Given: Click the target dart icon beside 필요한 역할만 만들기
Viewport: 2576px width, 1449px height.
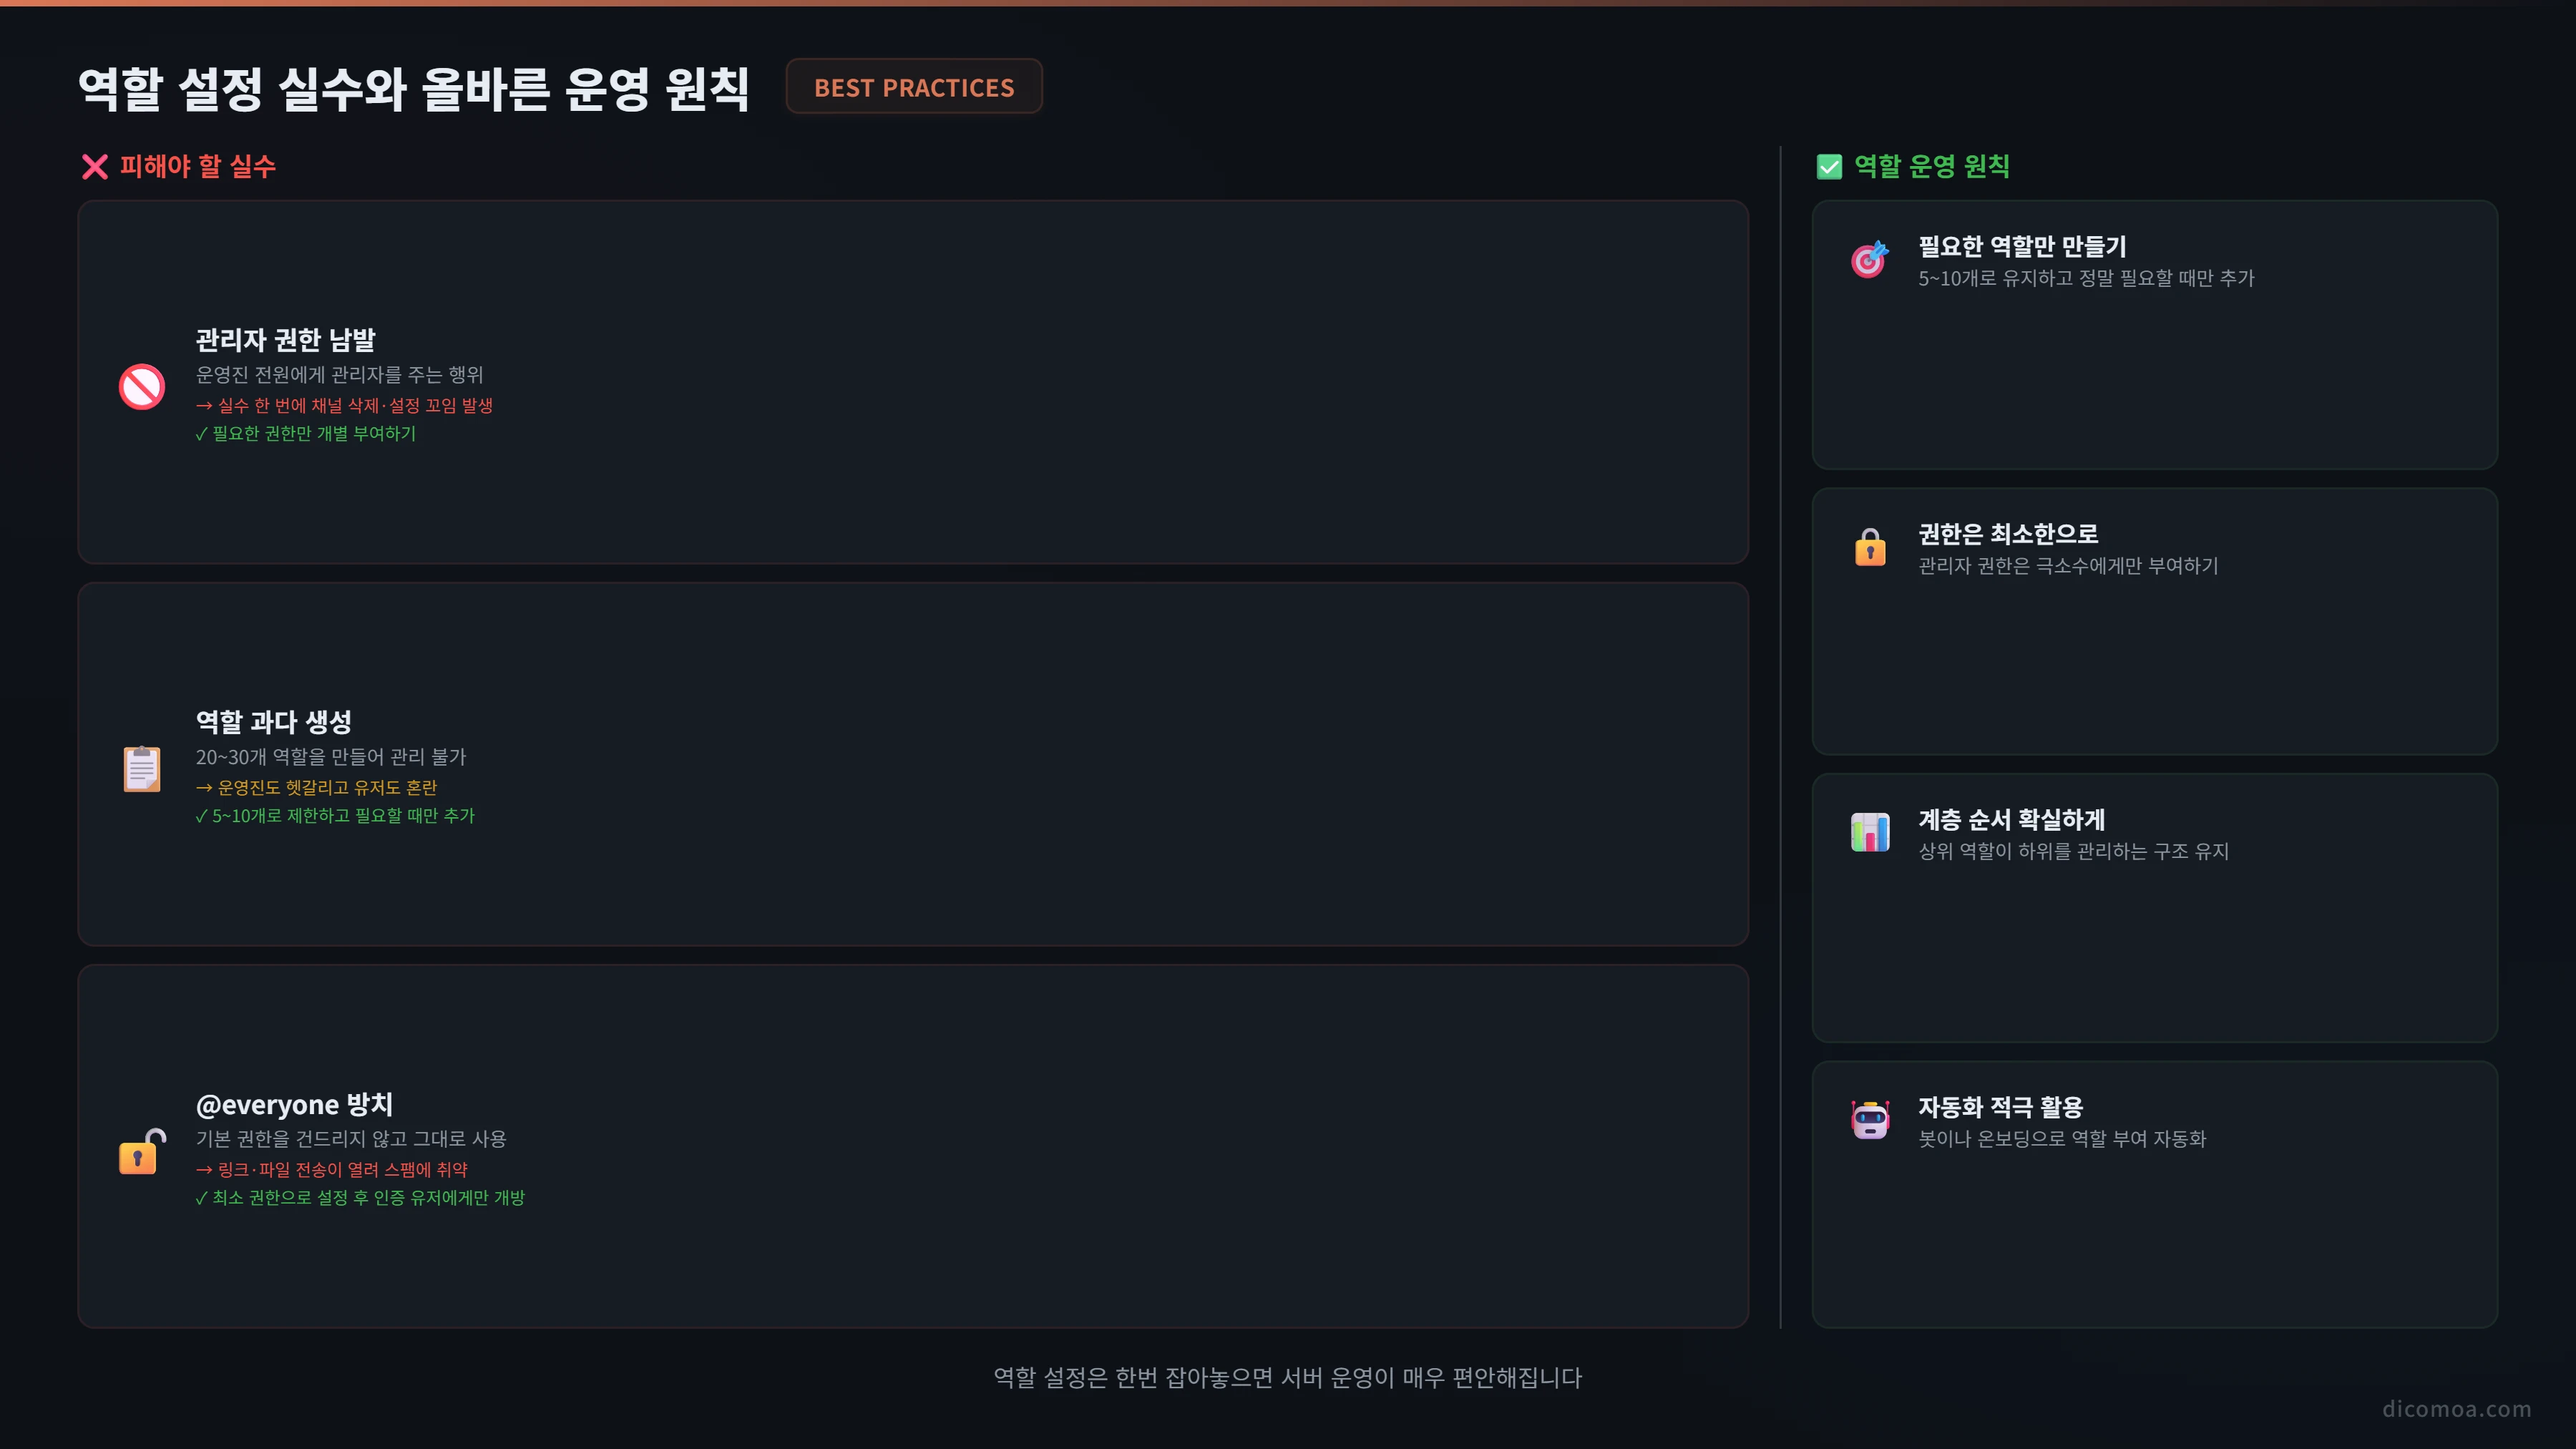Looking at the screenshot, I should tap(1869, 259).
